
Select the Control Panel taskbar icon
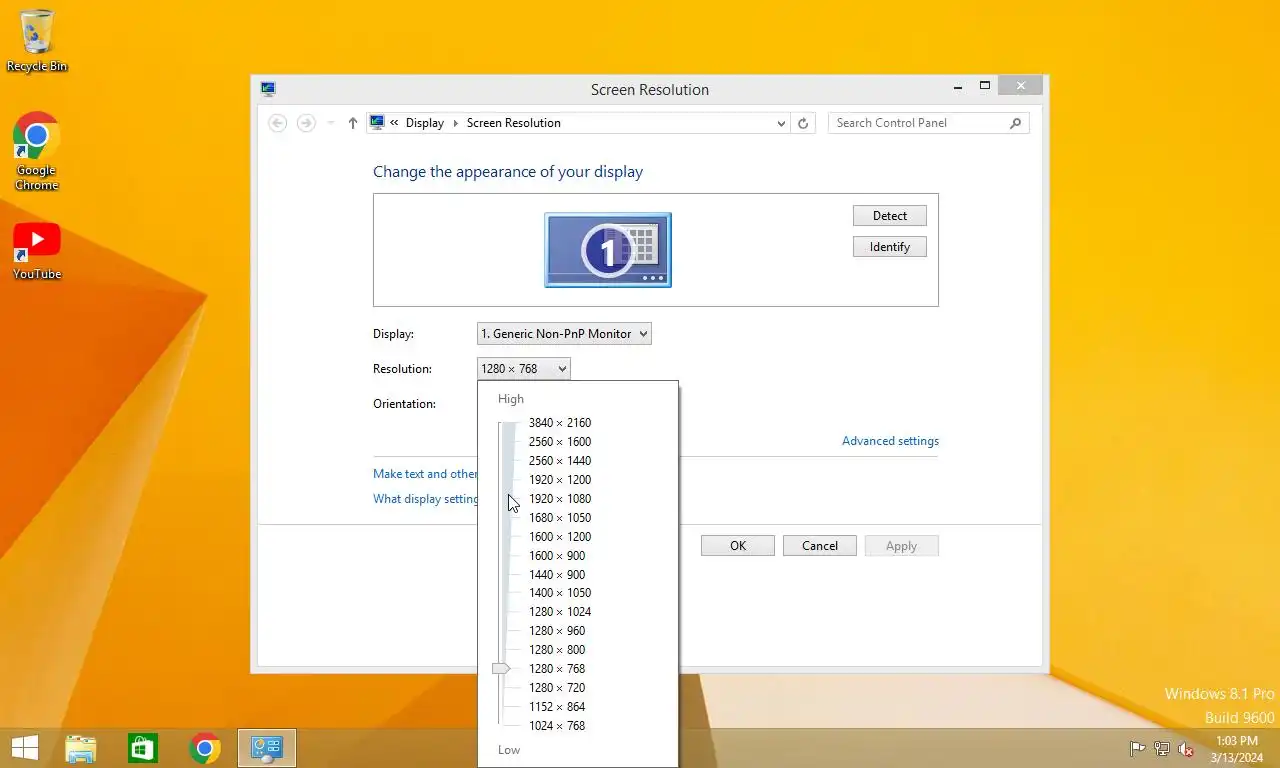pyautogui.click(x=267, y=748)
